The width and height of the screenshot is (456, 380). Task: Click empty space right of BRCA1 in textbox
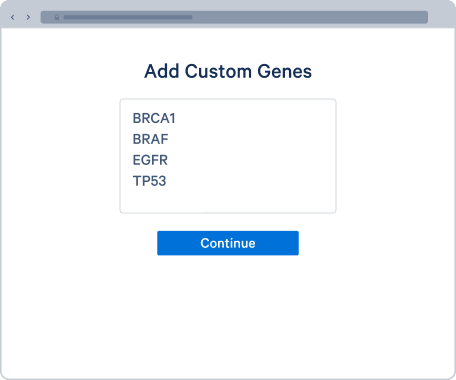click(x=253, y=118)
